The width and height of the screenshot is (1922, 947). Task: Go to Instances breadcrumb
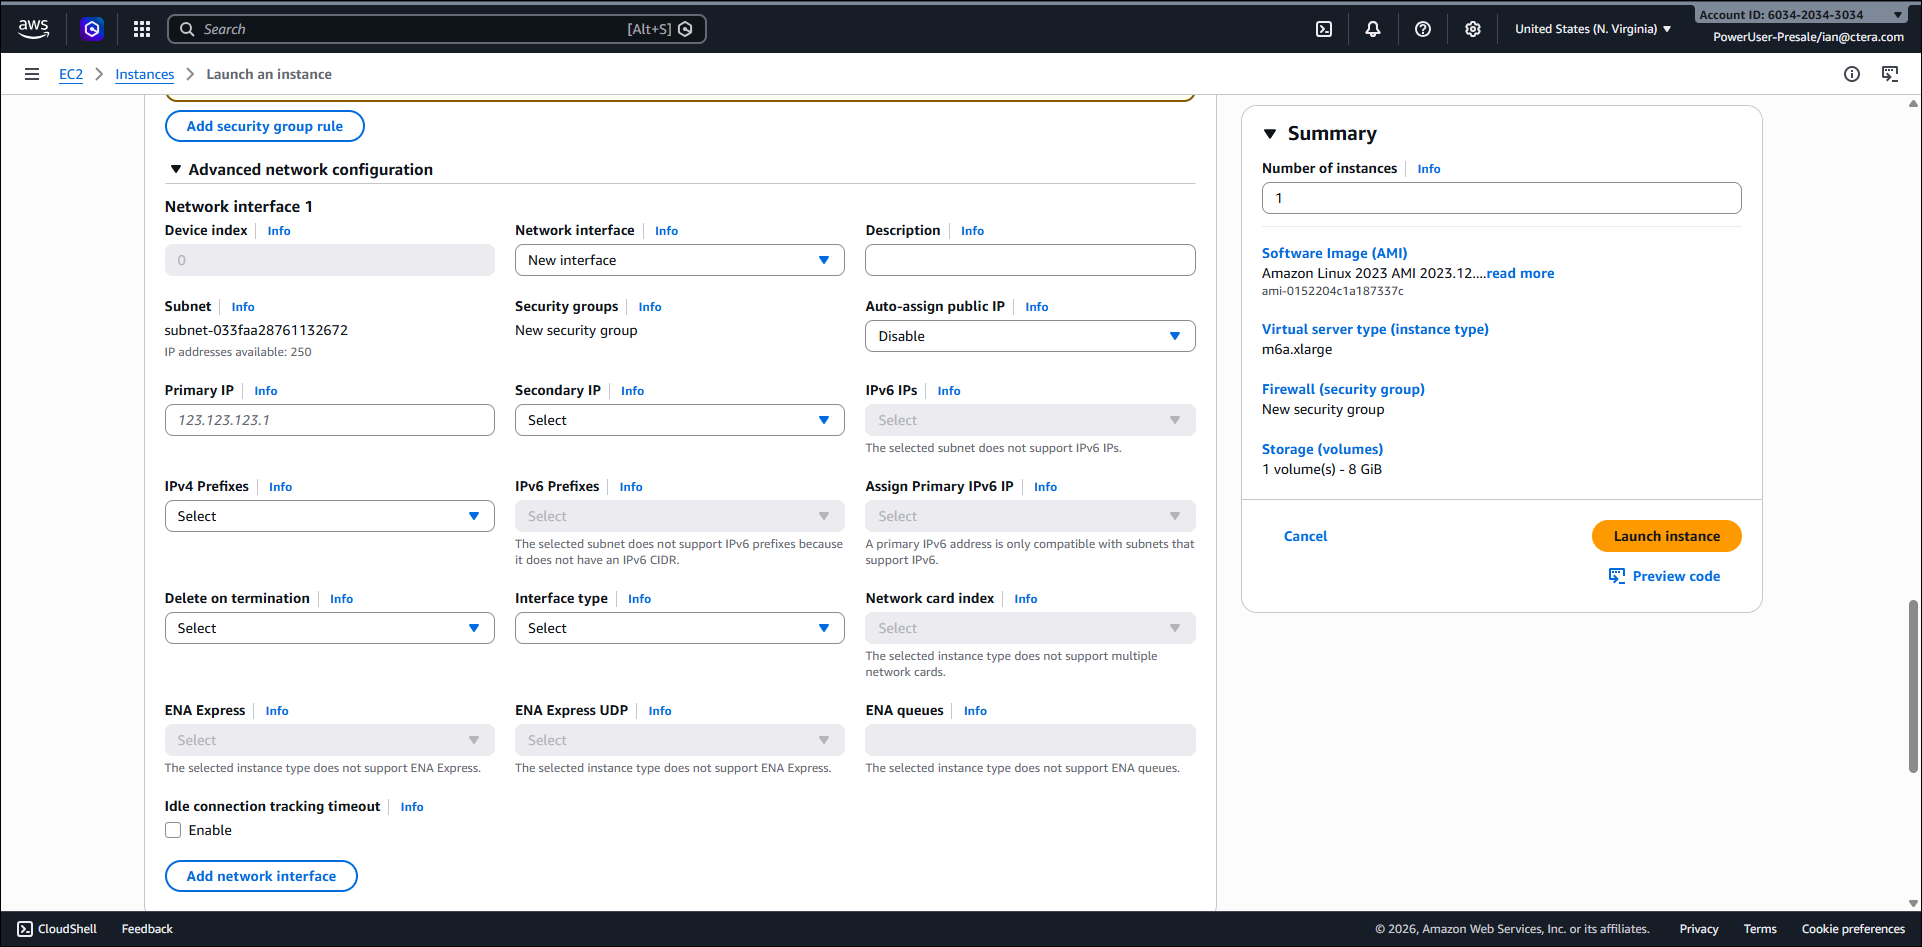tap(144, 74)
